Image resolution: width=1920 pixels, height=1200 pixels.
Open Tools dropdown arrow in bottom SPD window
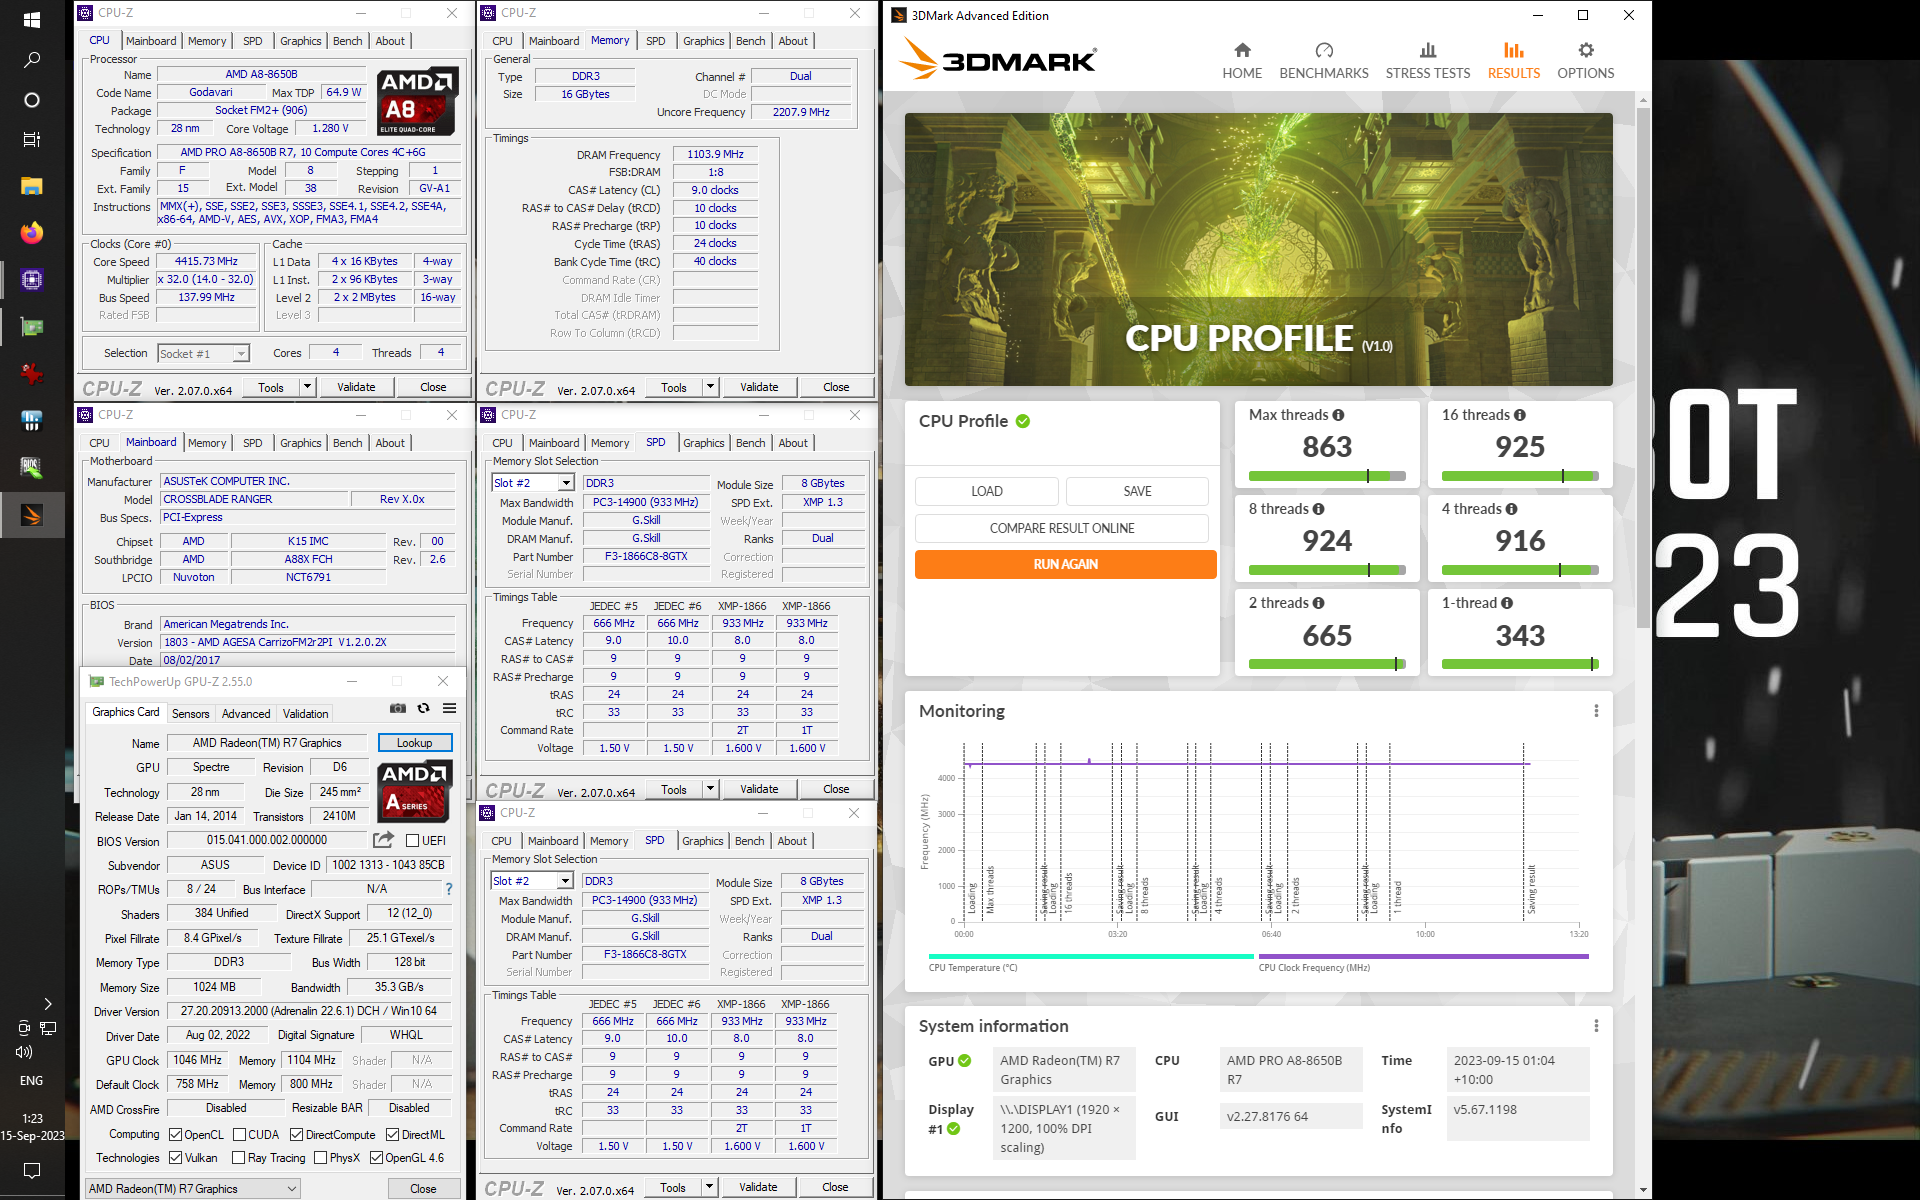(x=709, y=1187)
